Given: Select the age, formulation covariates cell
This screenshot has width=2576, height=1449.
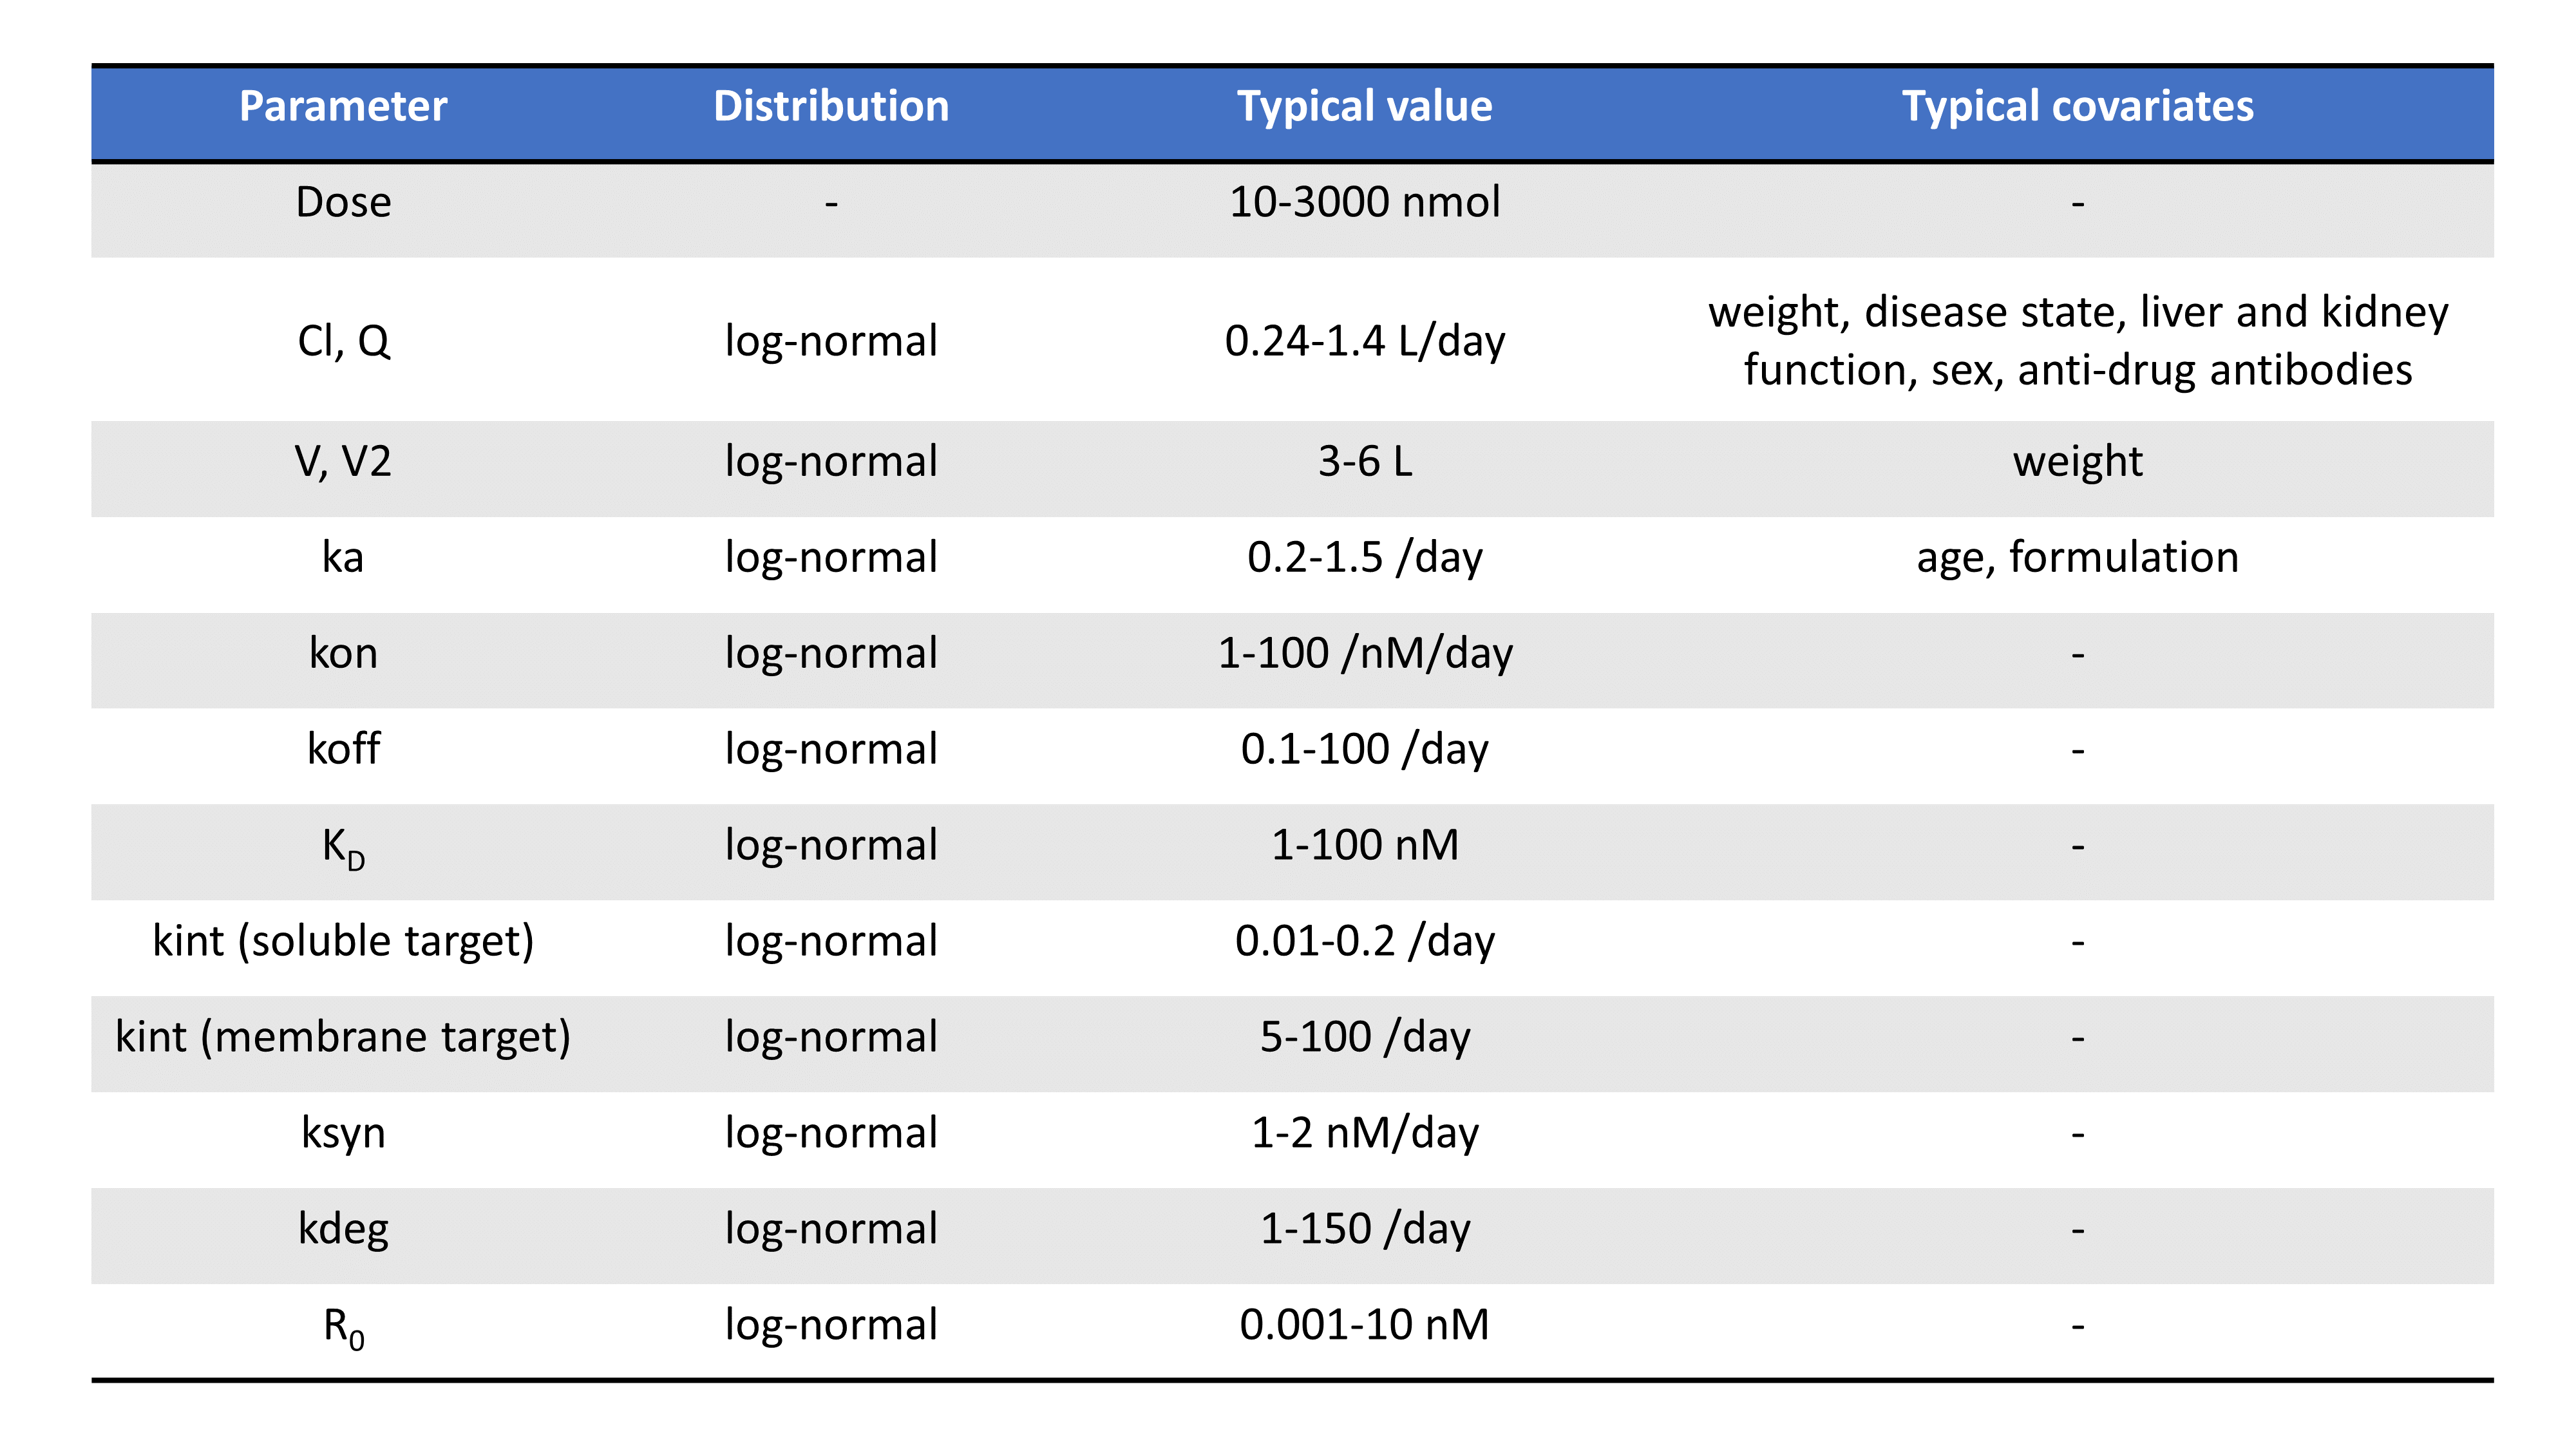Looking at the screenshot, I should click(2077, 557).
